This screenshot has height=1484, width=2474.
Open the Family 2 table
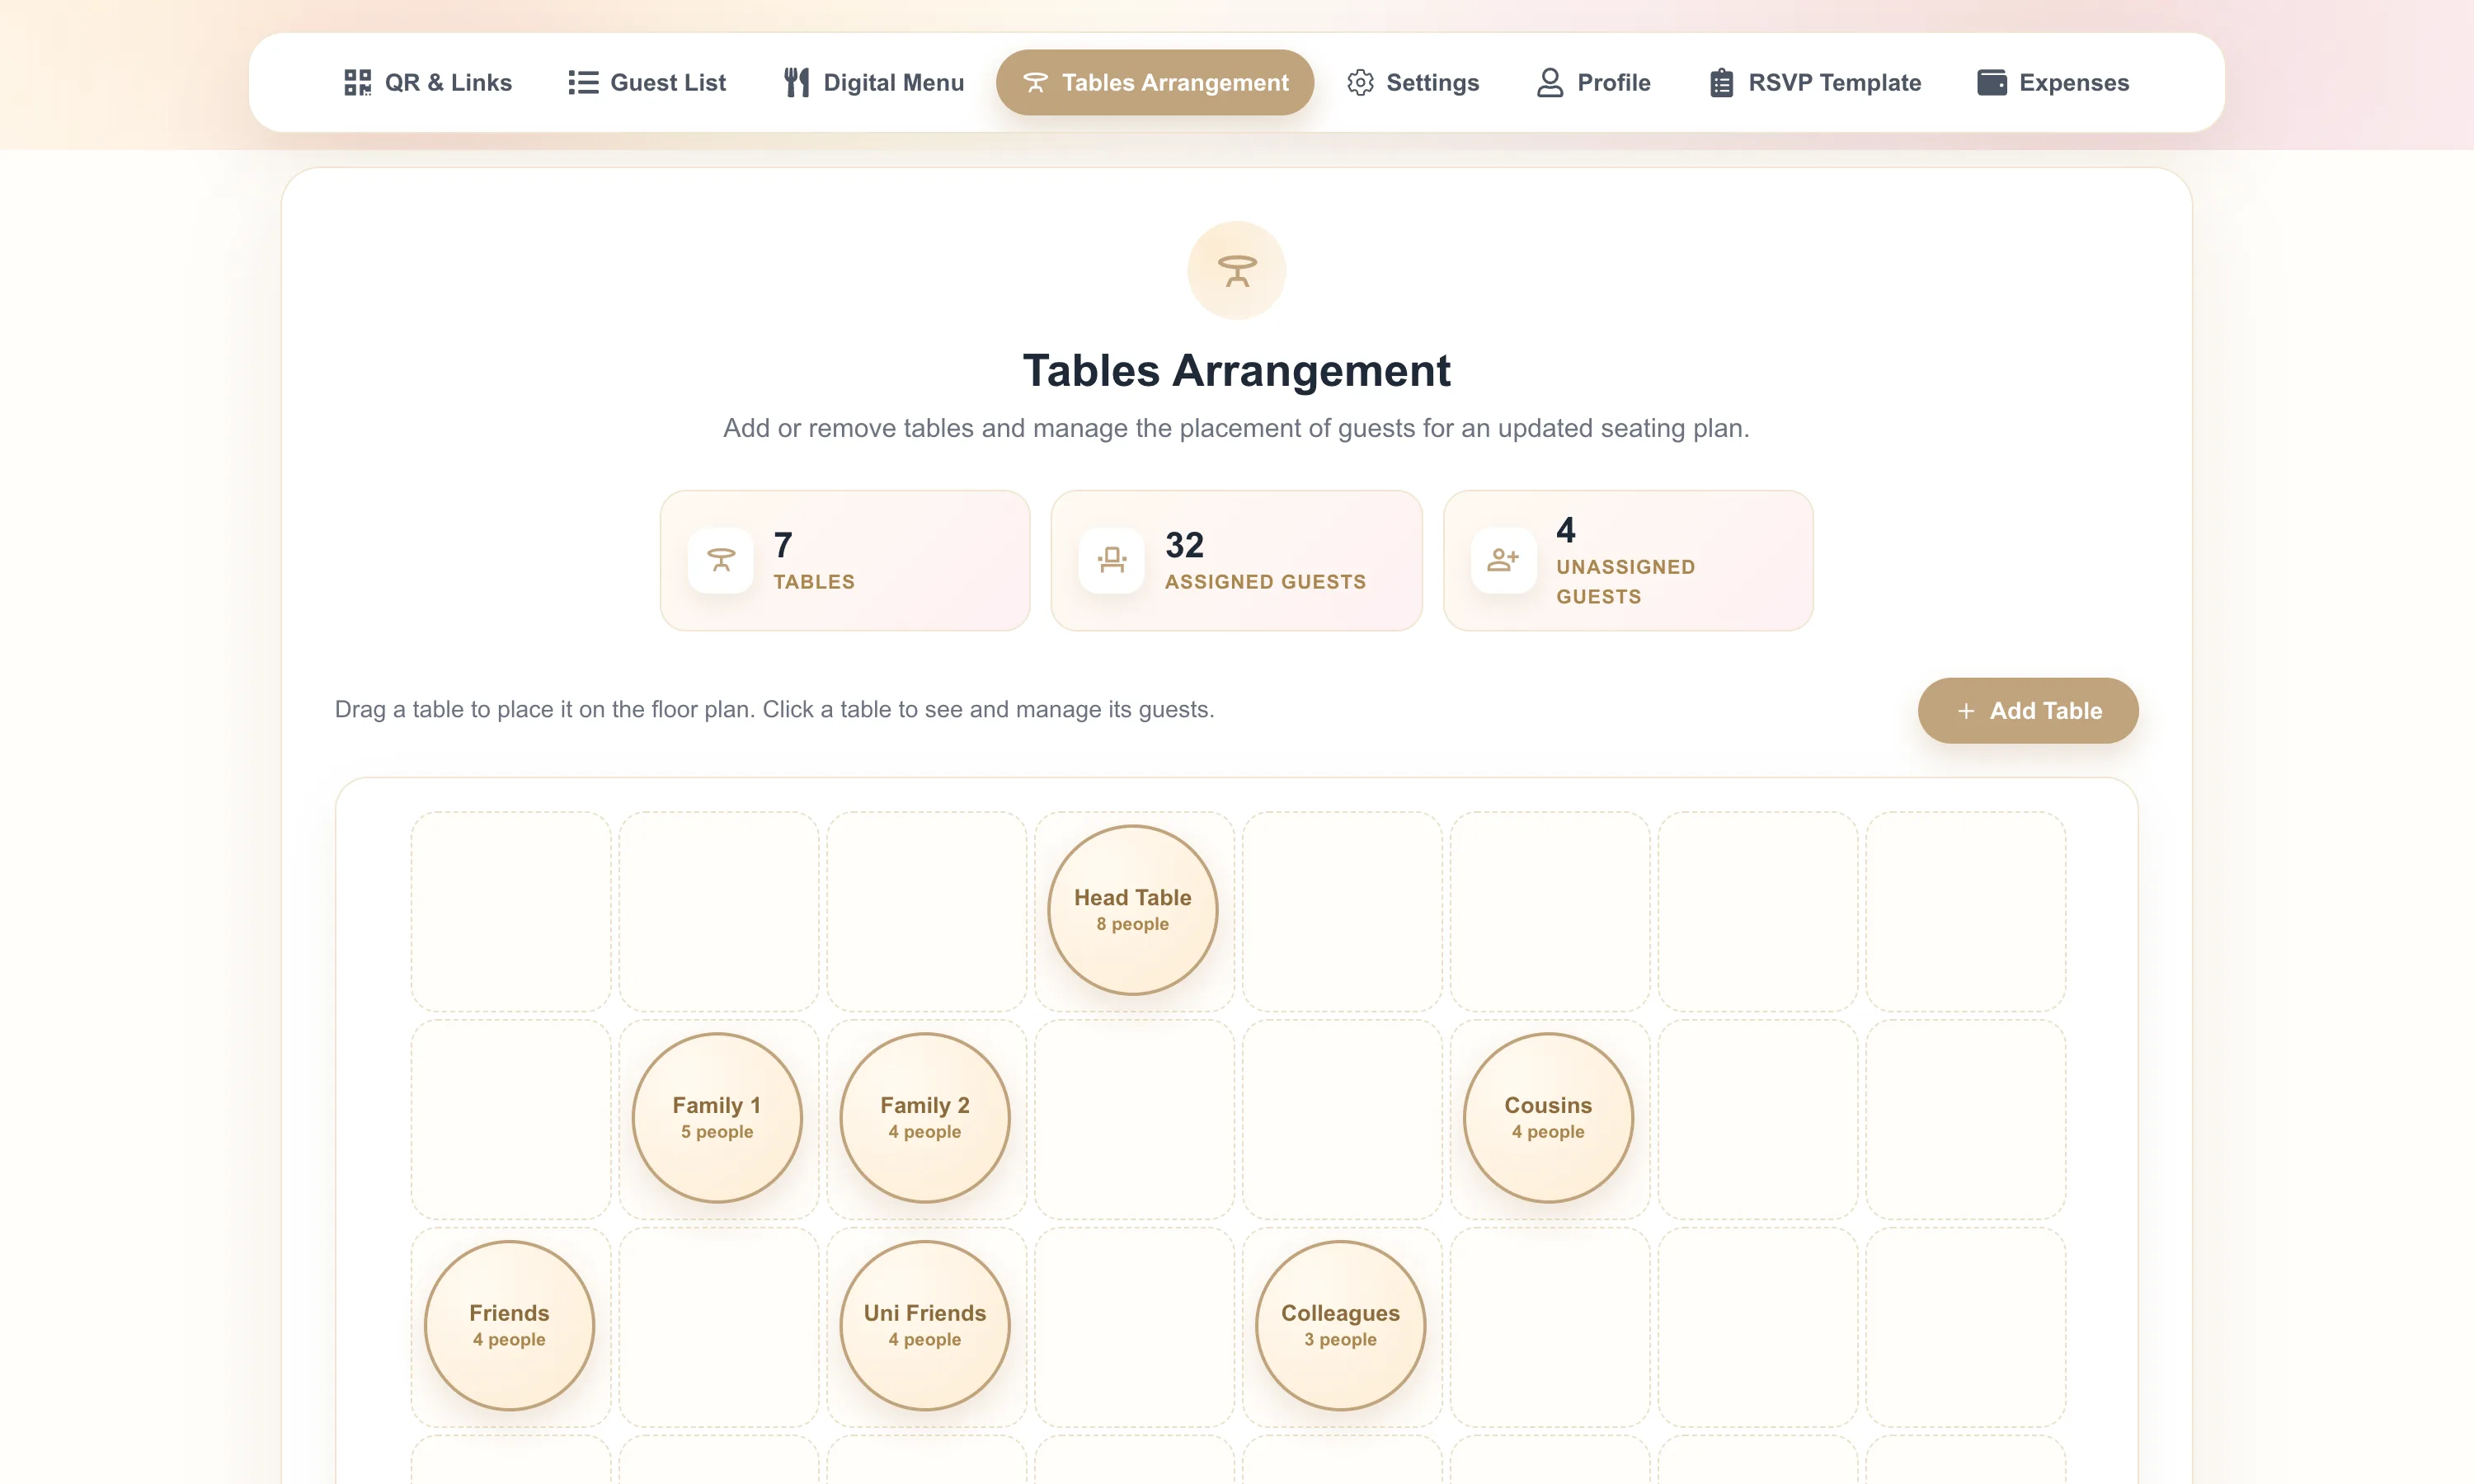coord(925,1117)
